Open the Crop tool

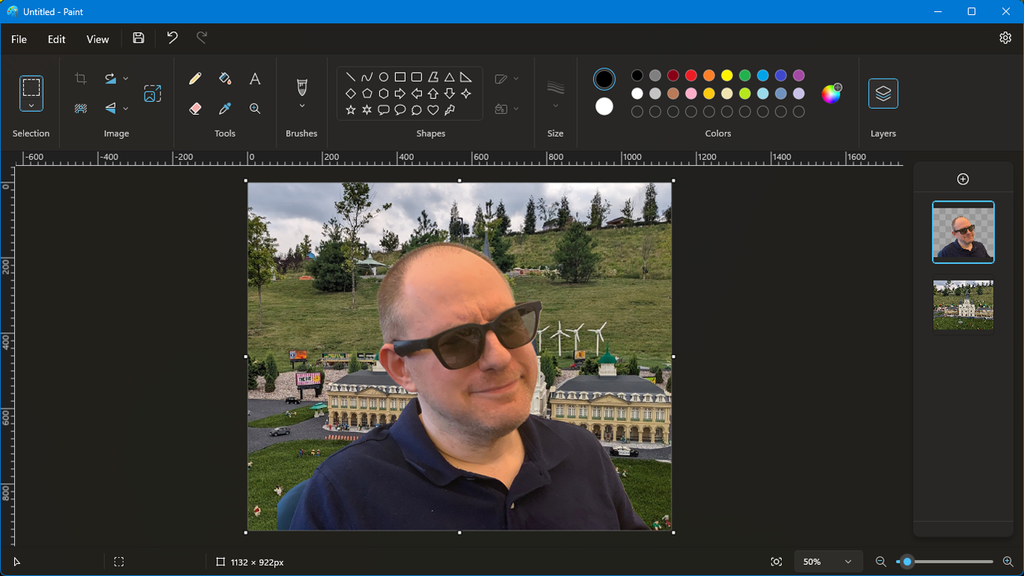80,77
